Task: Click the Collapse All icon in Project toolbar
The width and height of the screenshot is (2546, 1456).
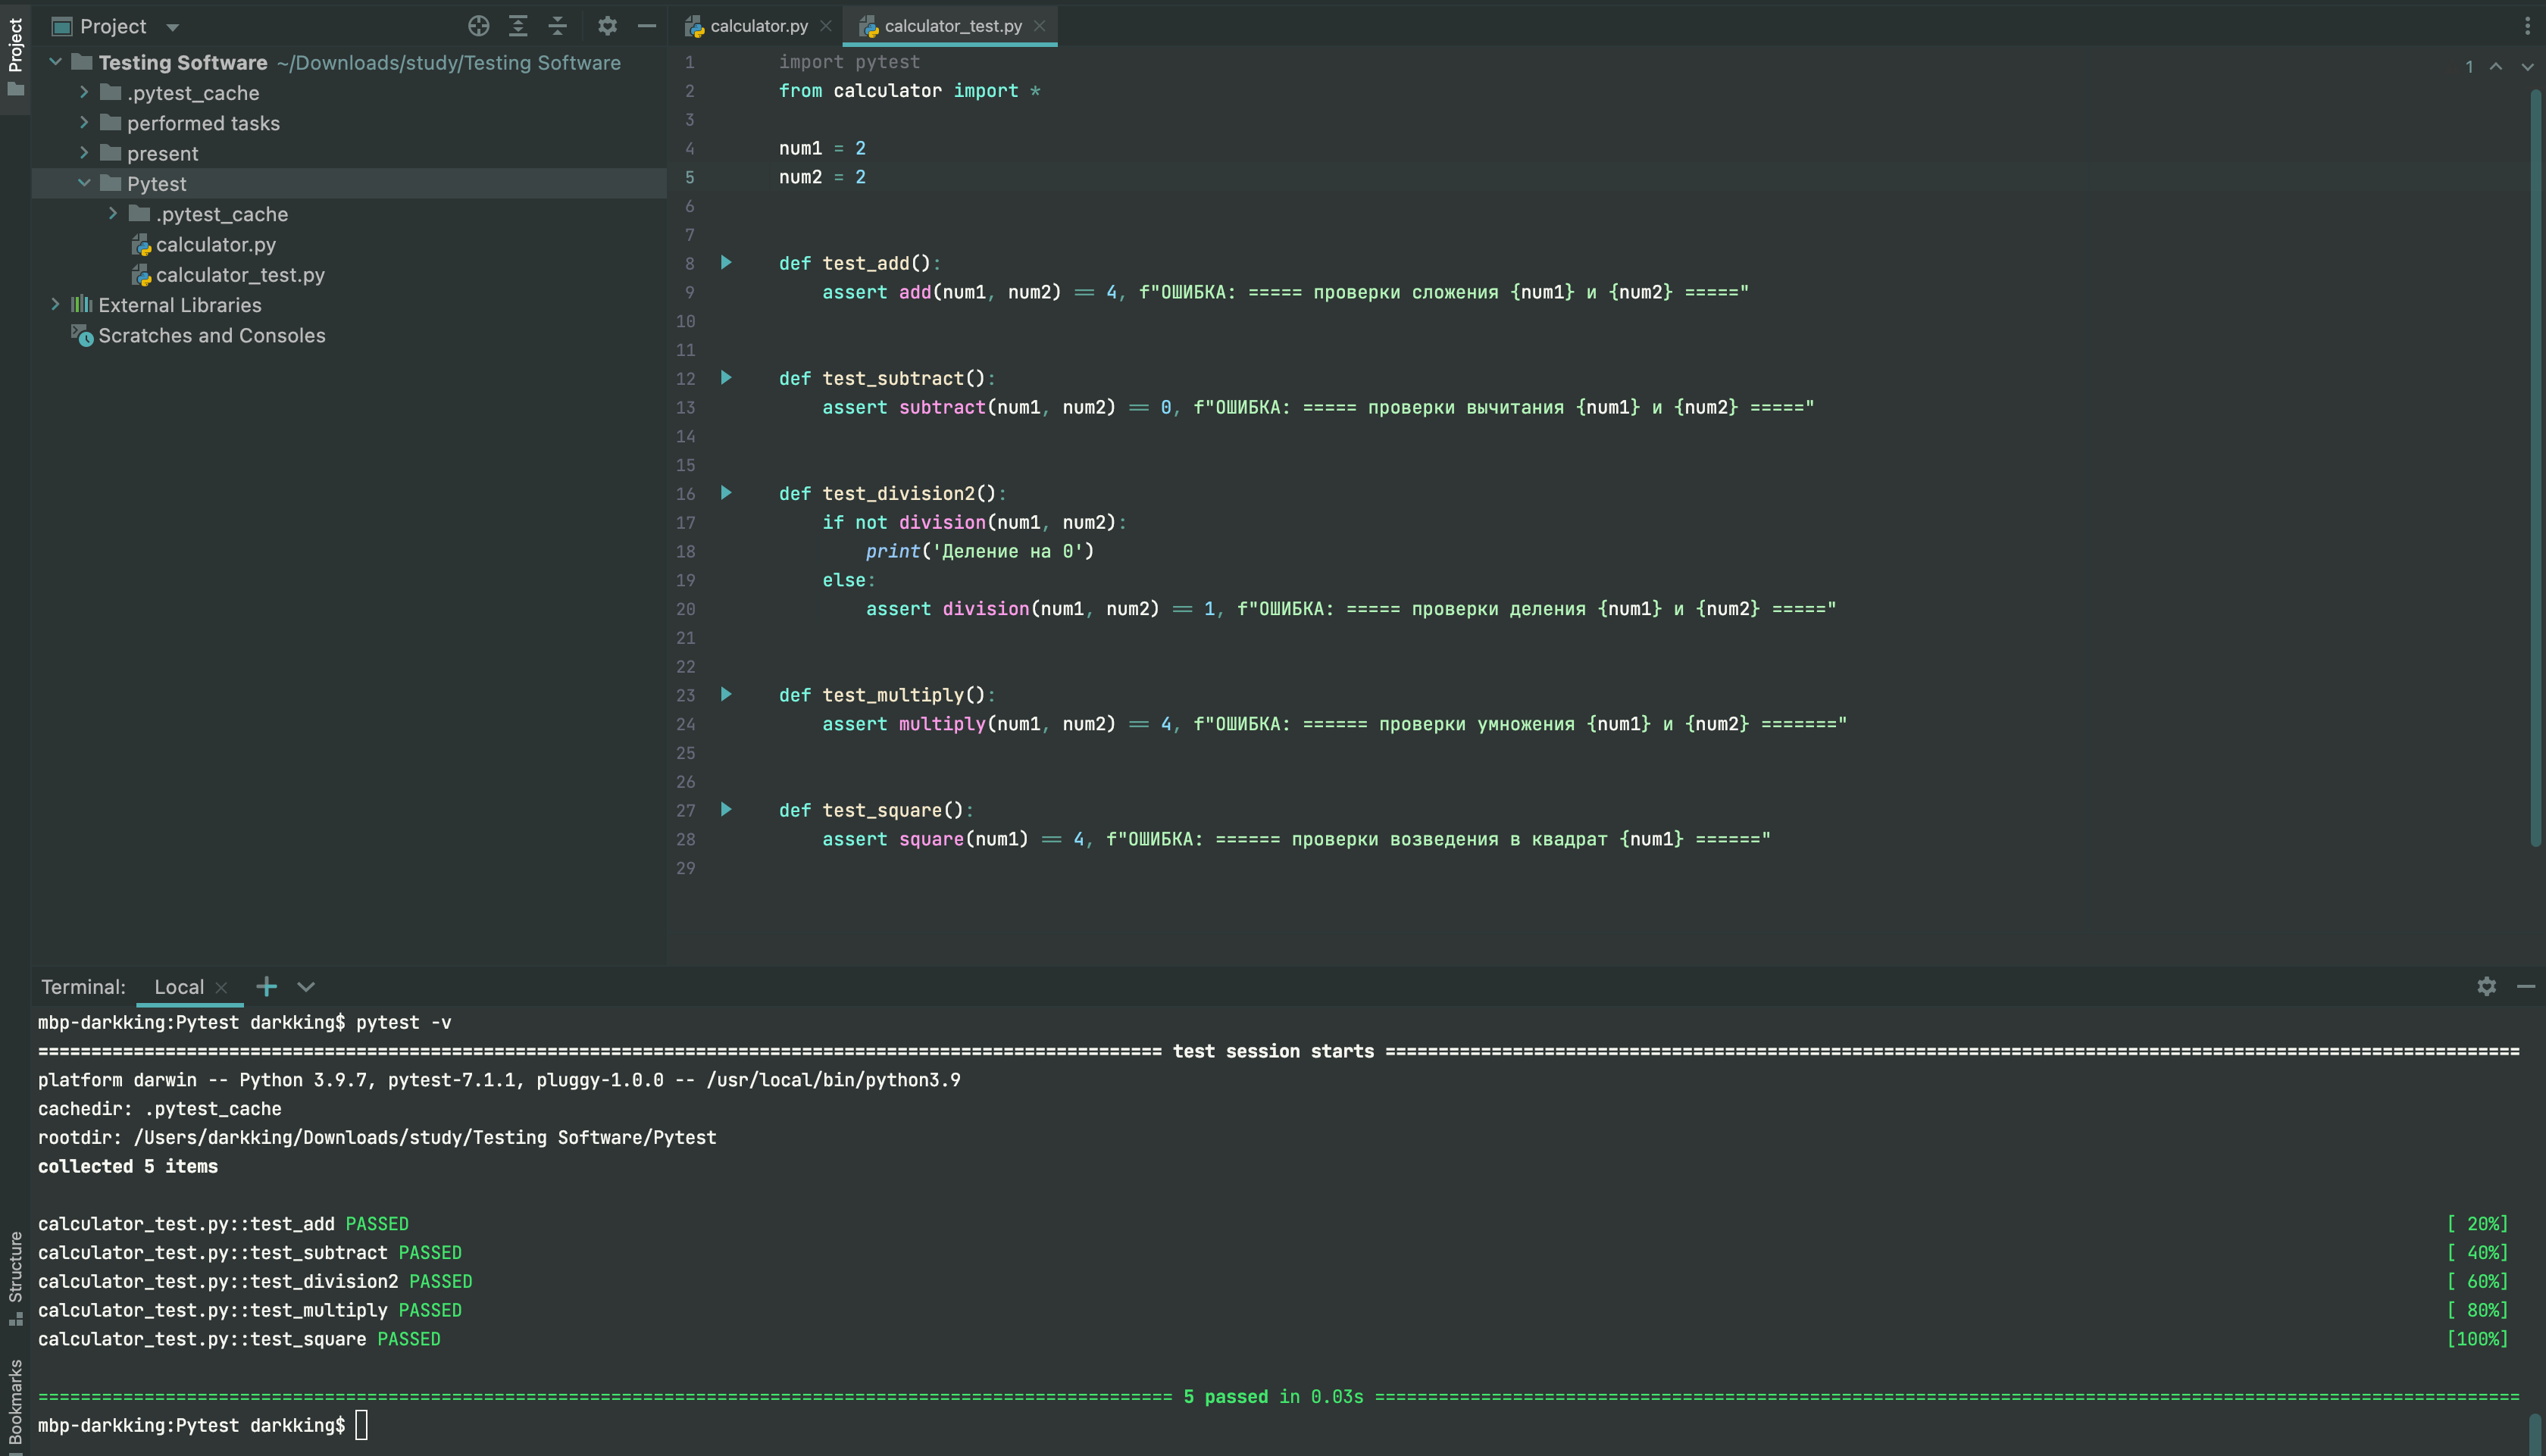Action: coord(558,26)
